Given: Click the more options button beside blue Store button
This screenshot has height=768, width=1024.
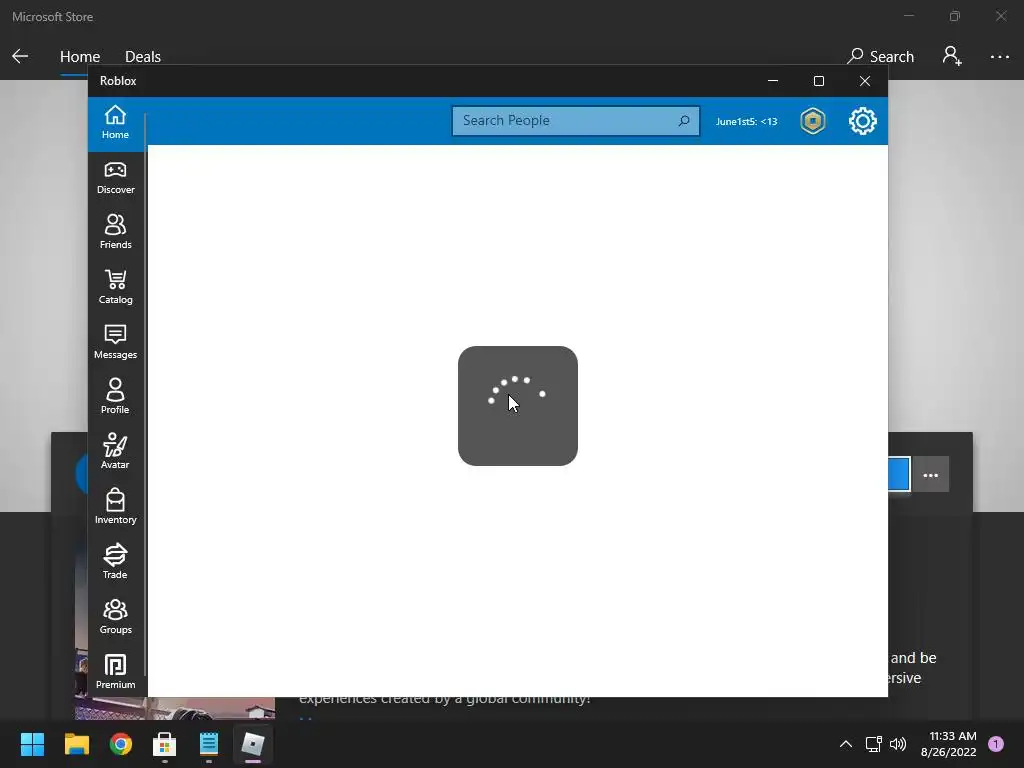Looking at the screenshot, I should pos(931,475).
